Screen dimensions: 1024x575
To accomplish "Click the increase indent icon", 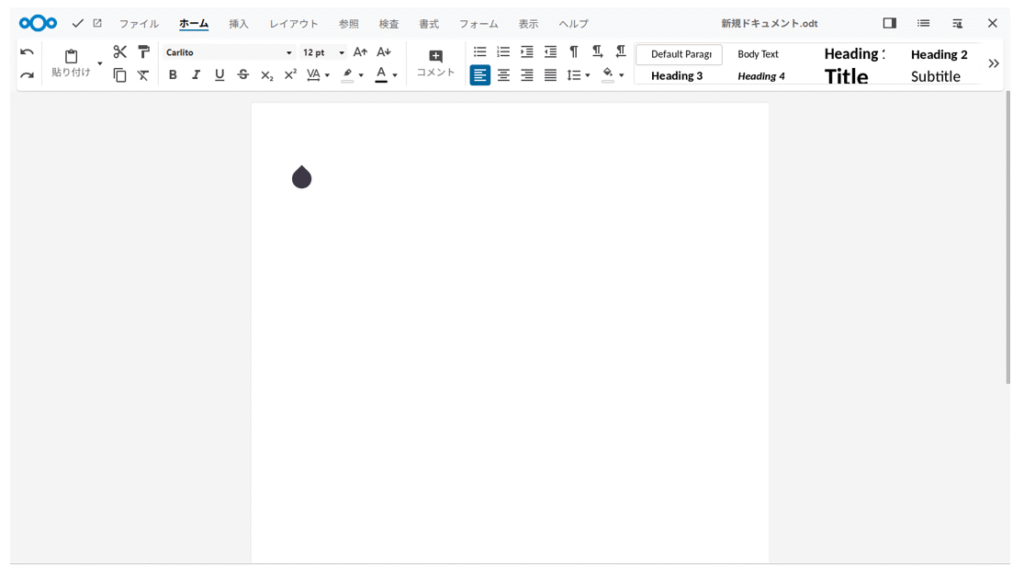I will pyautogui.click(x=527, y=52).
